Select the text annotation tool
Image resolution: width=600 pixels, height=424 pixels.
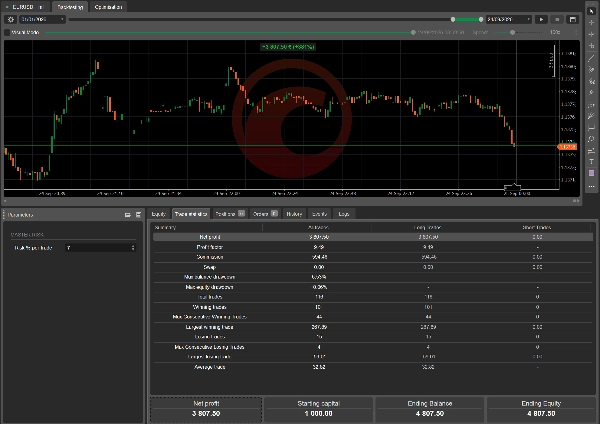point(591,162)
